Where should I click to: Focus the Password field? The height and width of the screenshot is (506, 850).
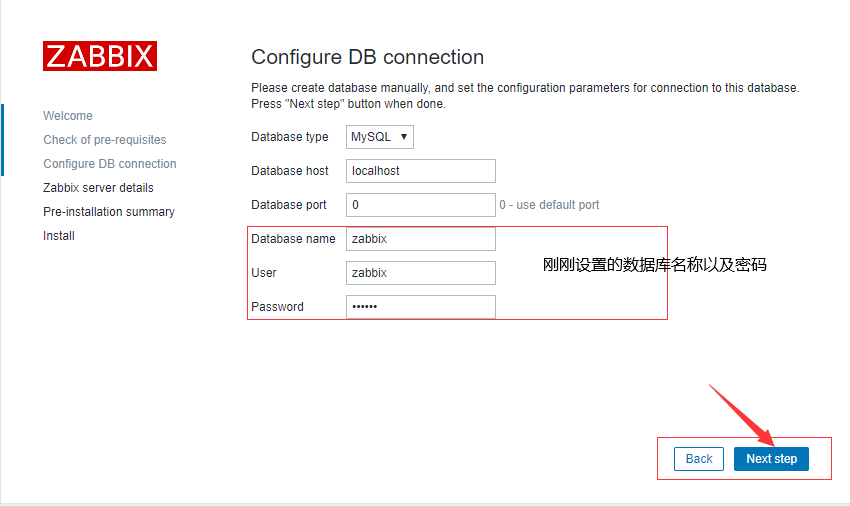click(x=421, y=307)
